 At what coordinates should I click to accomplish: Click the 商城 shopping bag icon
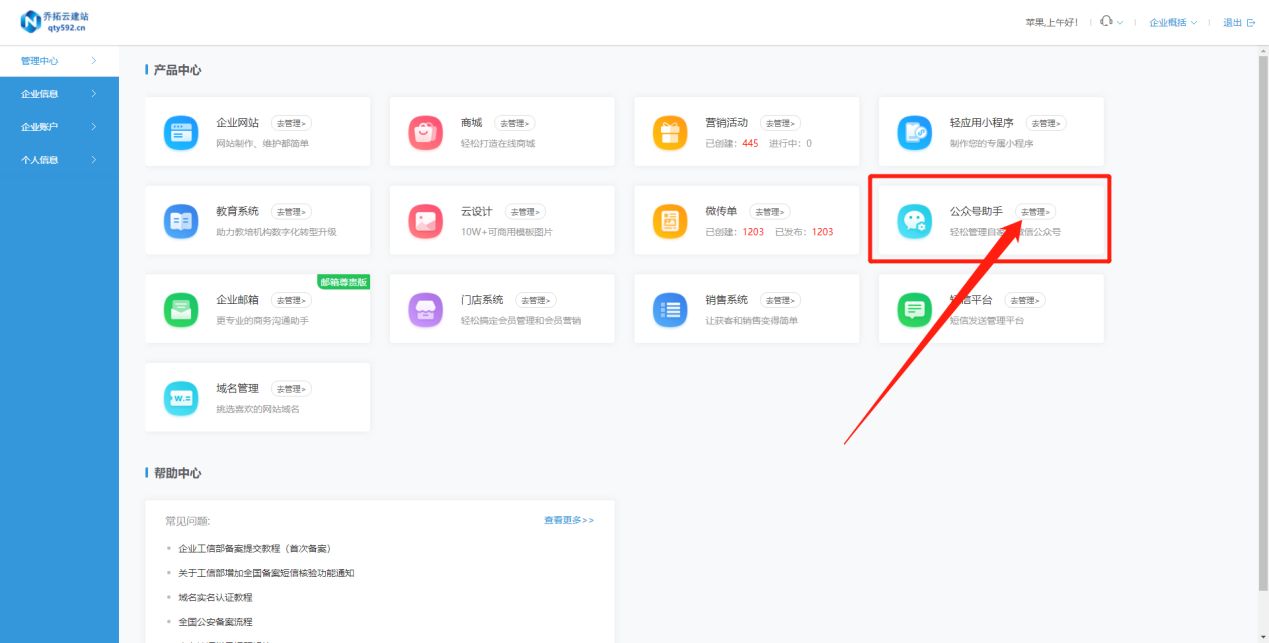pyautogui.click(x=424, y=131)
